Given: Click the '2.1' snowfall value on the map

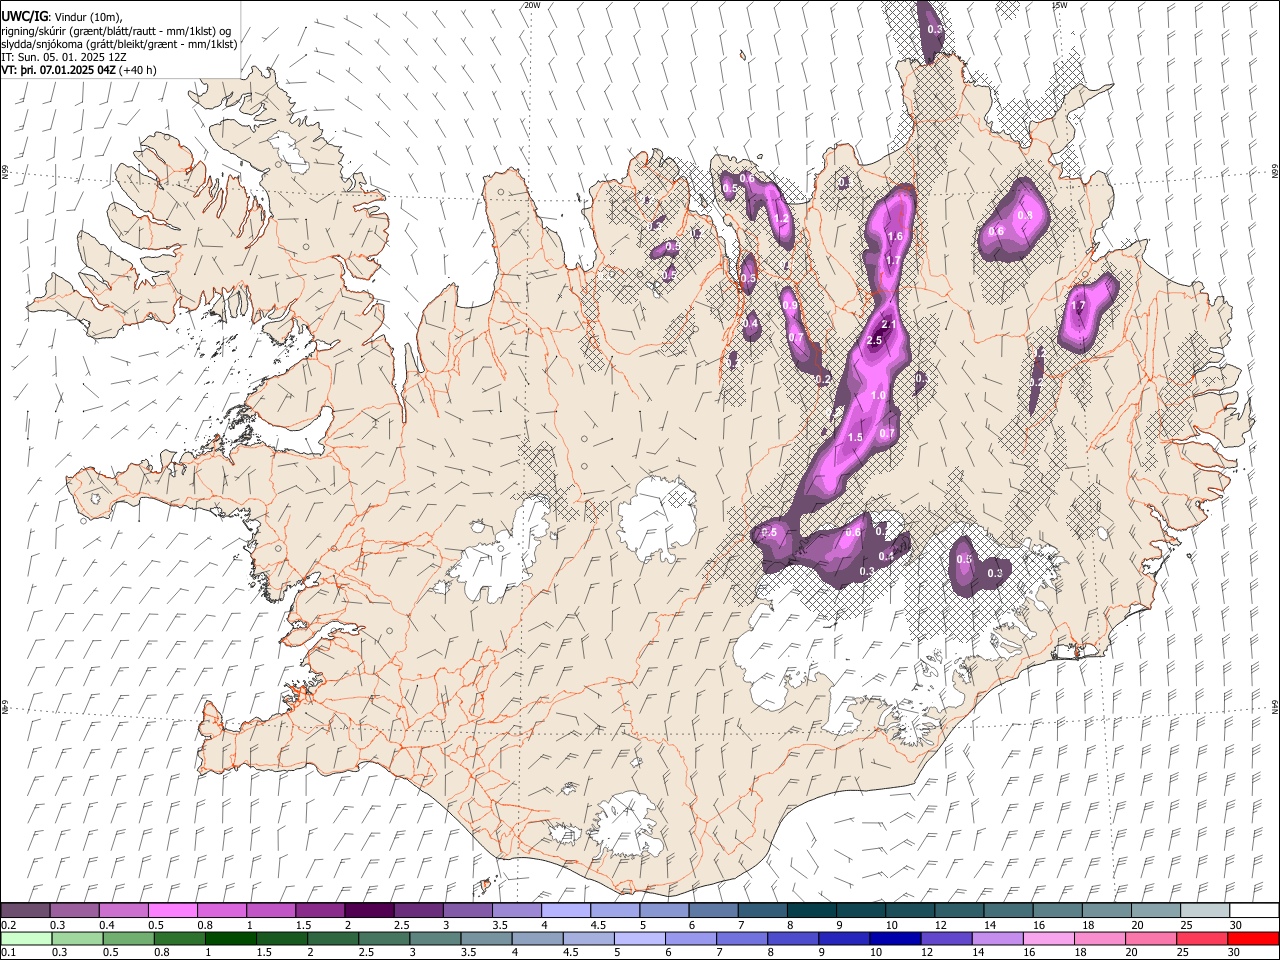Looking at the screenshot, I should pos(888,326).
